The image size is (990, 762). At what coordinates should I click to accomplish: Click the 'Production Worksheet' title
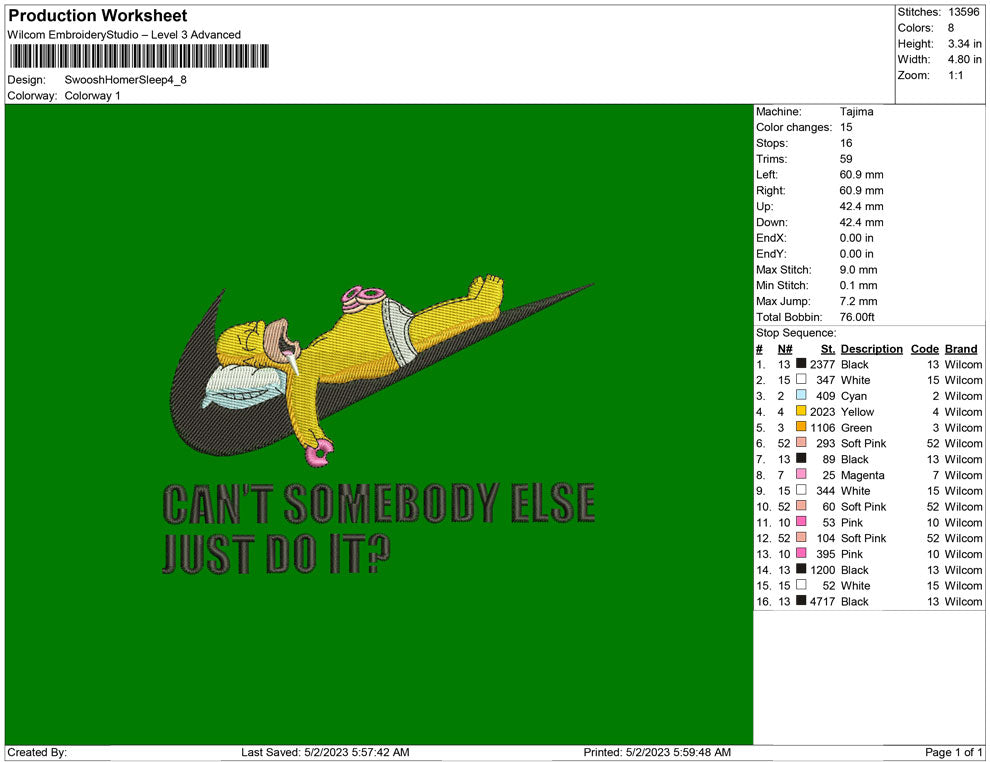click(98, 16)
